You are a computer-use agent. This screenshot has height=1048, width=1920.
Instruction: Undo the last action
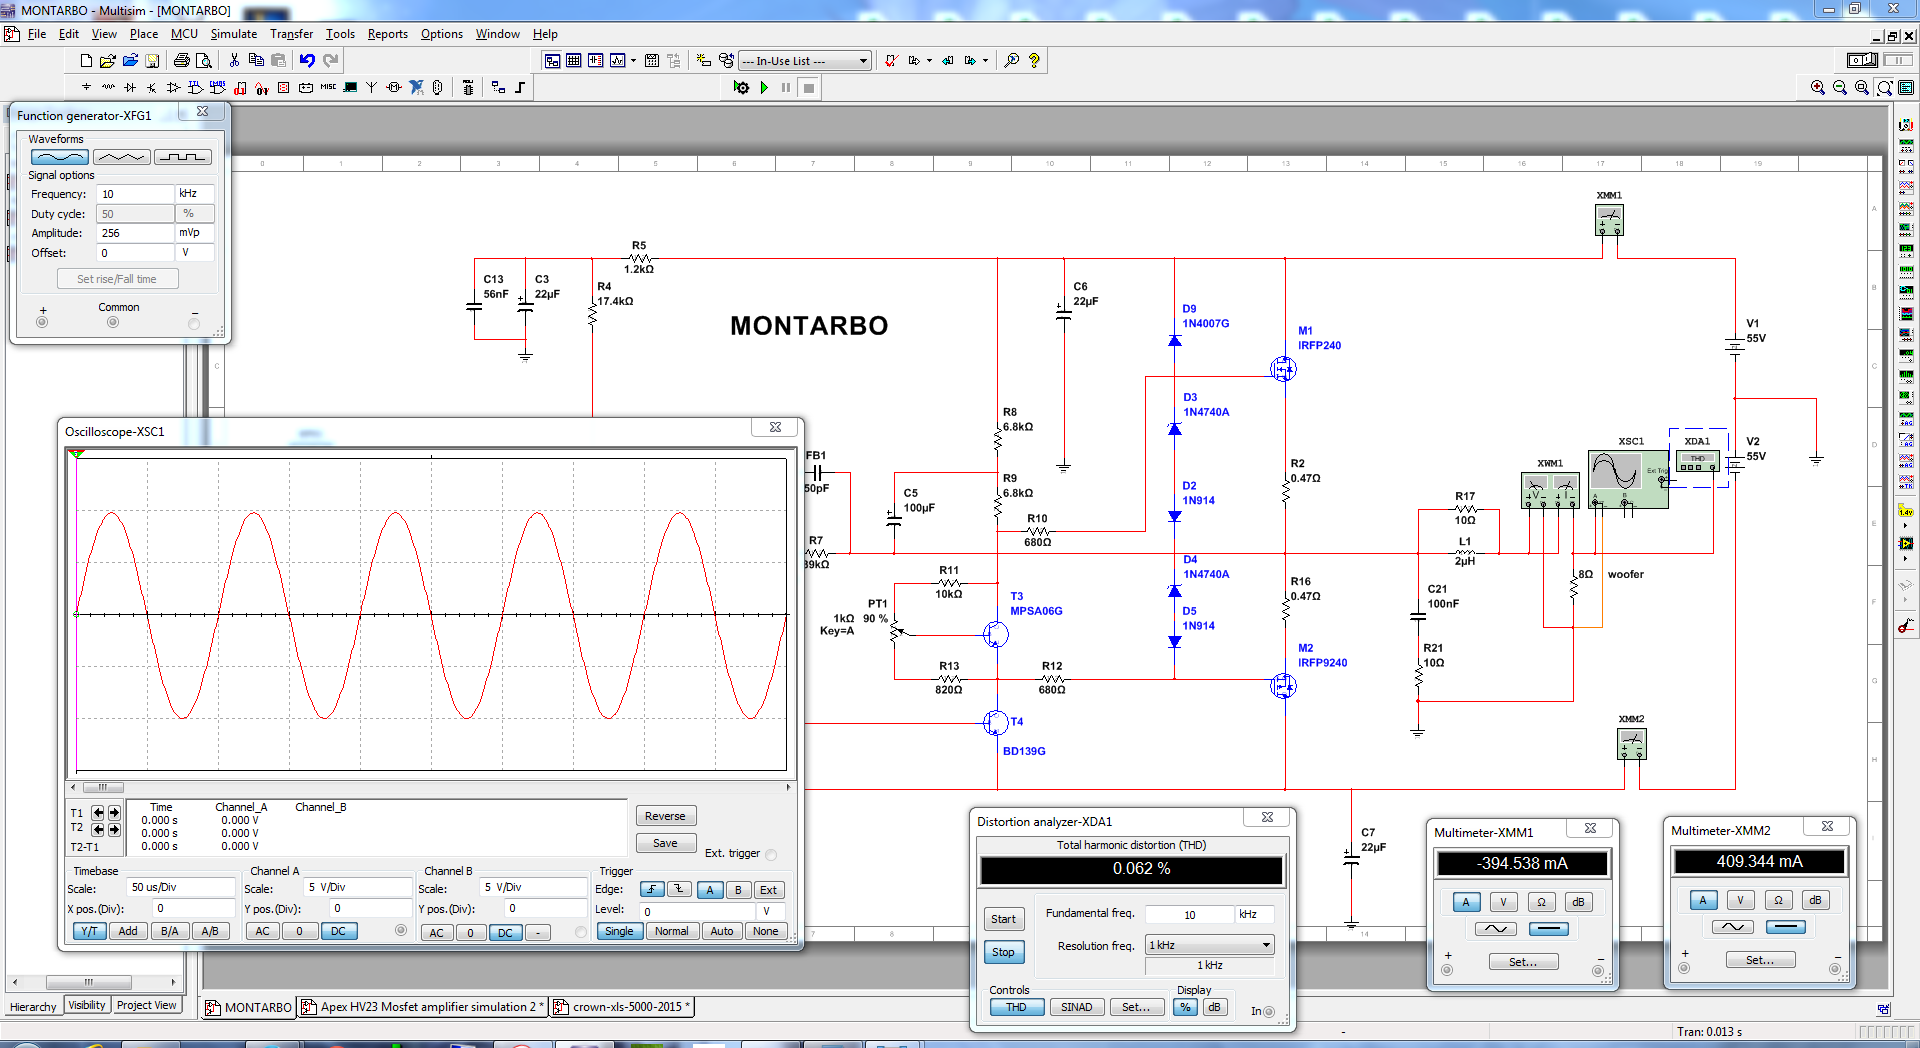307,61
